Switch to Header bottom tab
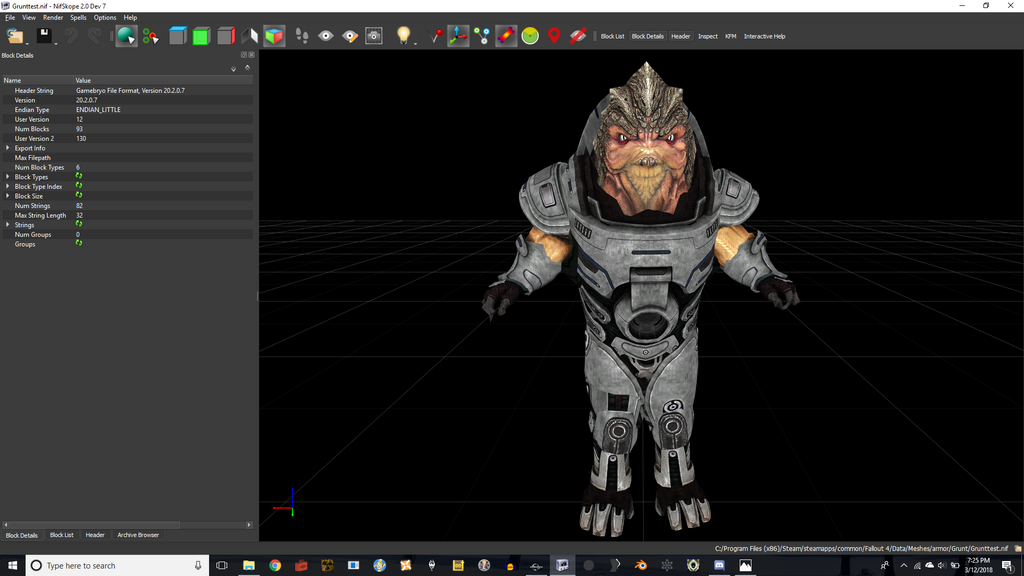 tap(95, 536)
